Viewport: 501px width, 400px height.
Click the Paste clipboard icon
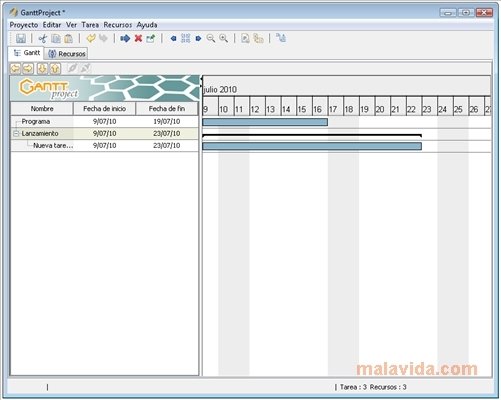click(x=69, y=38)
